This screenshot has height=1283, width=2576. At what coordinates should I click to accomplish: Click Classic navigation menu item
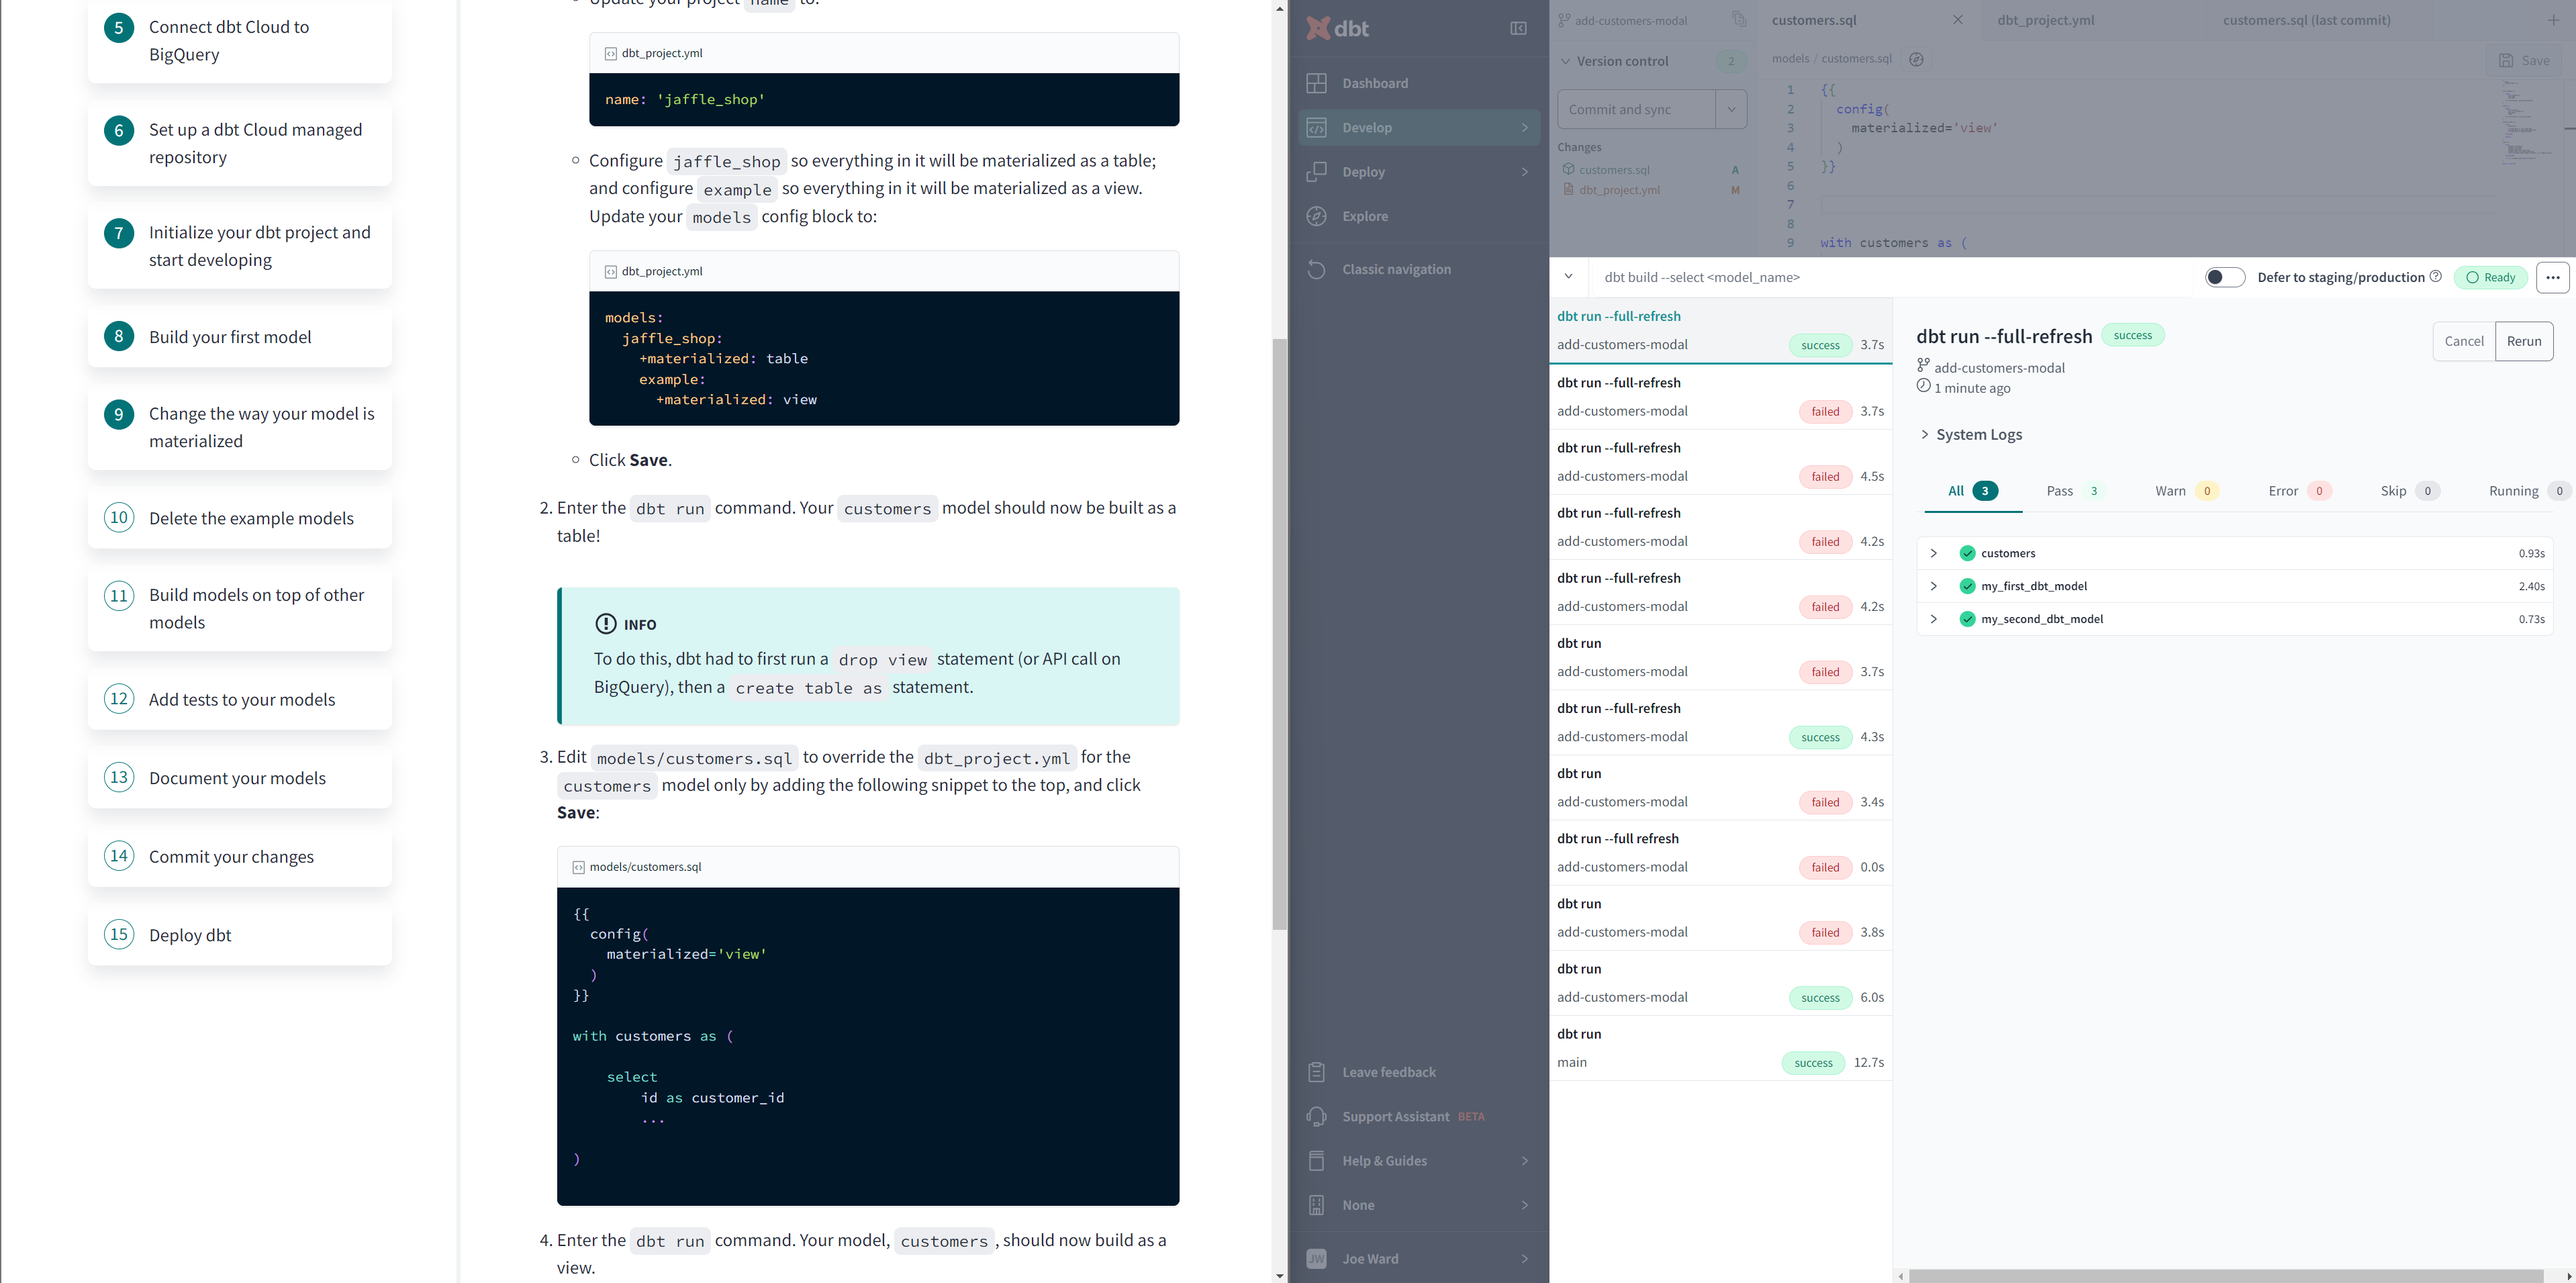(x=1396, y=268)
